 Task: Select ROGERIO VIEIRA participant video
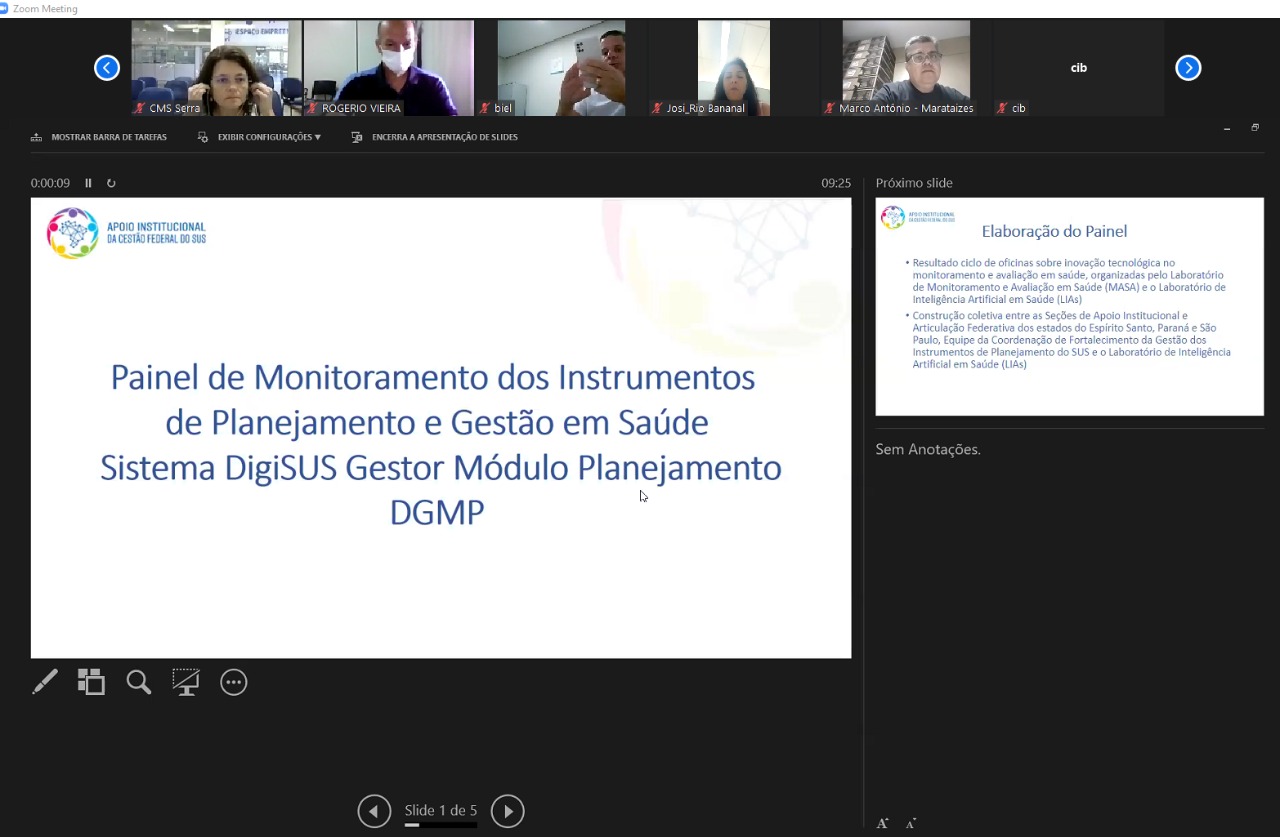coord(389,68)
